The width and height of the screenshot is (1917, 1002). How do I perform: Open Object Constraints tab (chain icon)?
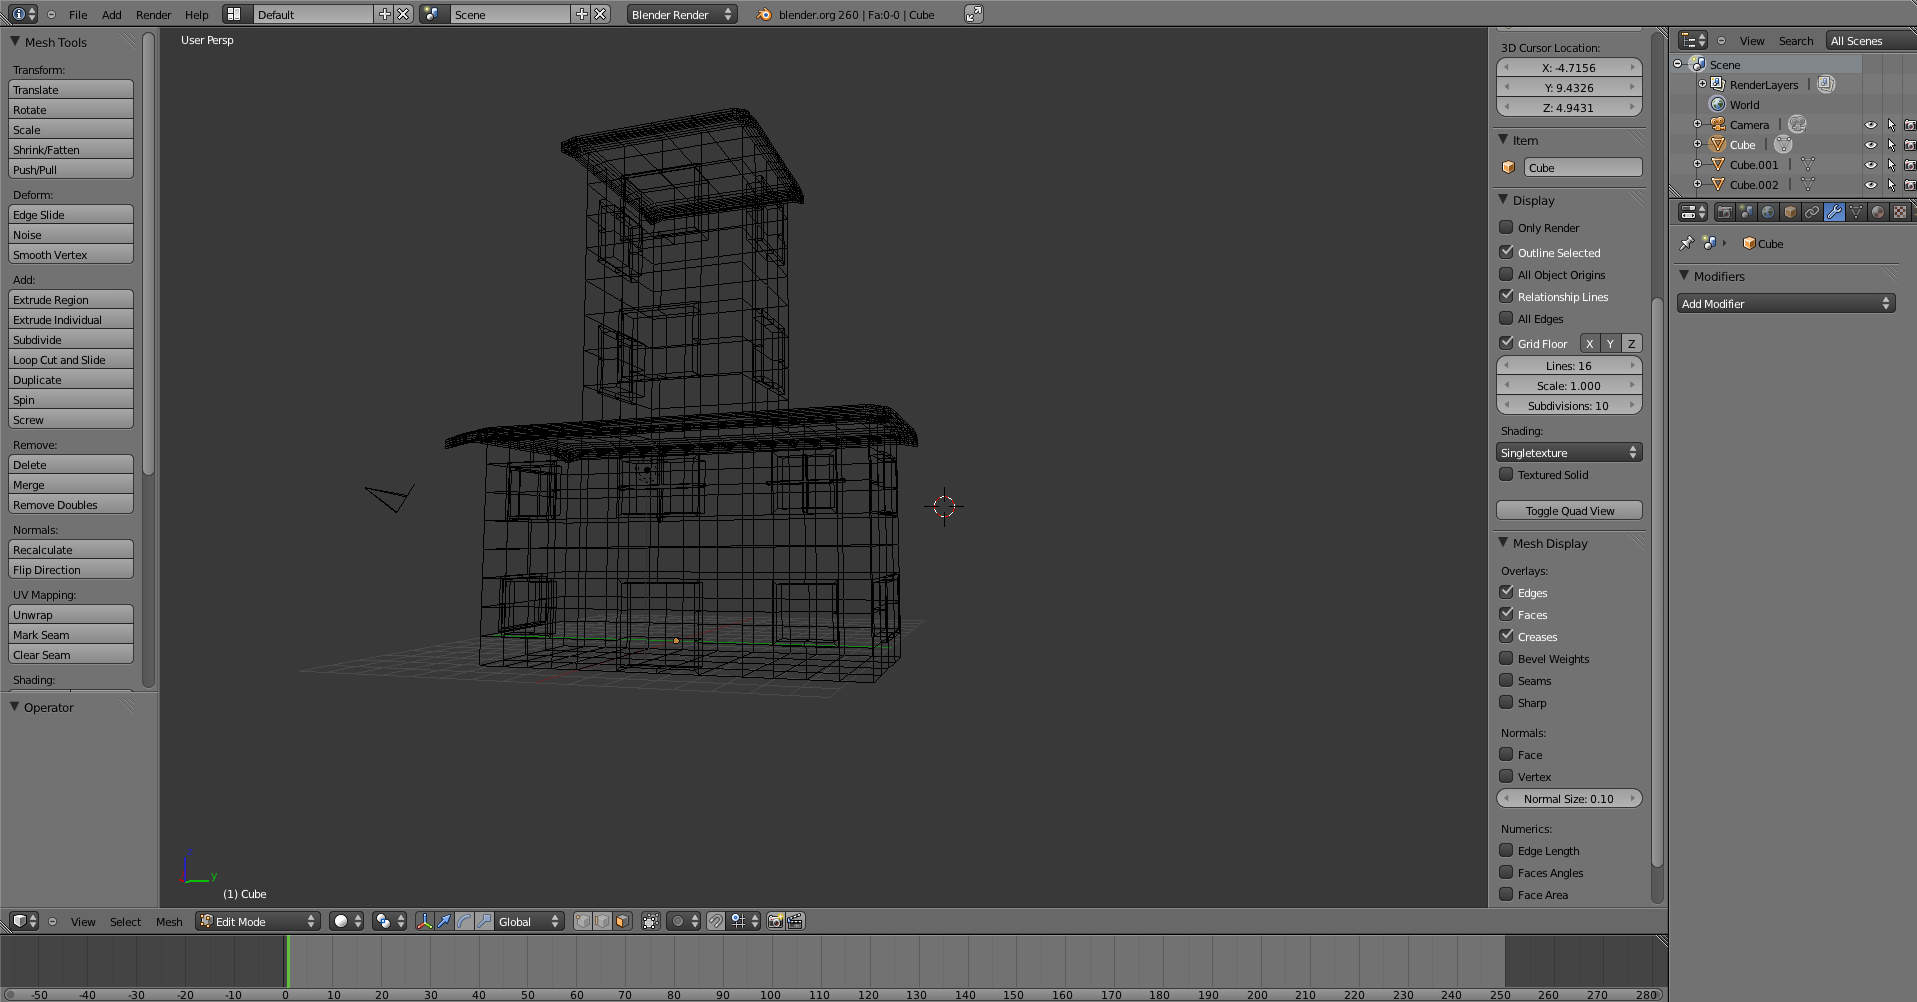coord(1812,212)
